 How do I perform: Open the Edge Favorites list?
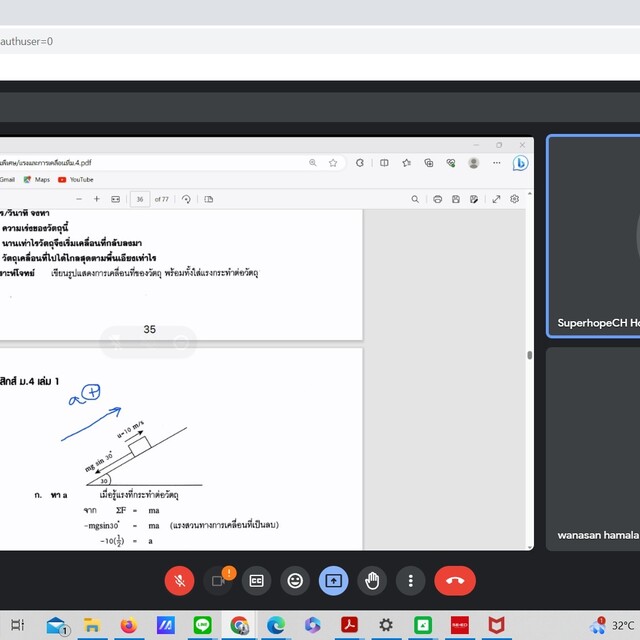pos(407,163)
